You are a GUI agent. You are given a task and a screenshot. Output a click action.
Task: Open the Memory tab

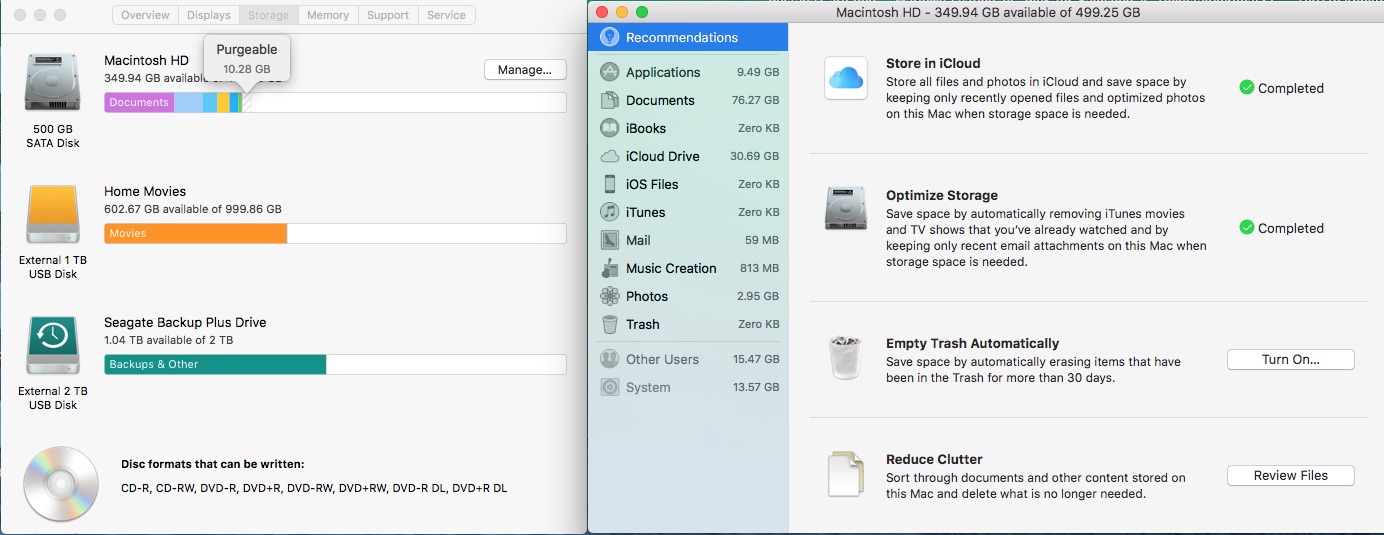pyautogui.click(x=328, y=15)
